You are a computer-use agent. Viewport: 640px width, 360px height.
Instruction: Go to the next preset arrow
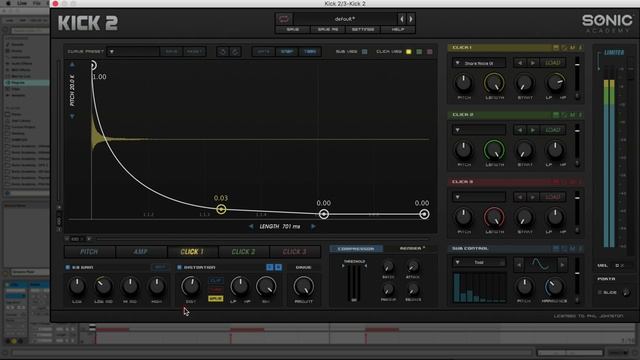click(x=411, y=19)
